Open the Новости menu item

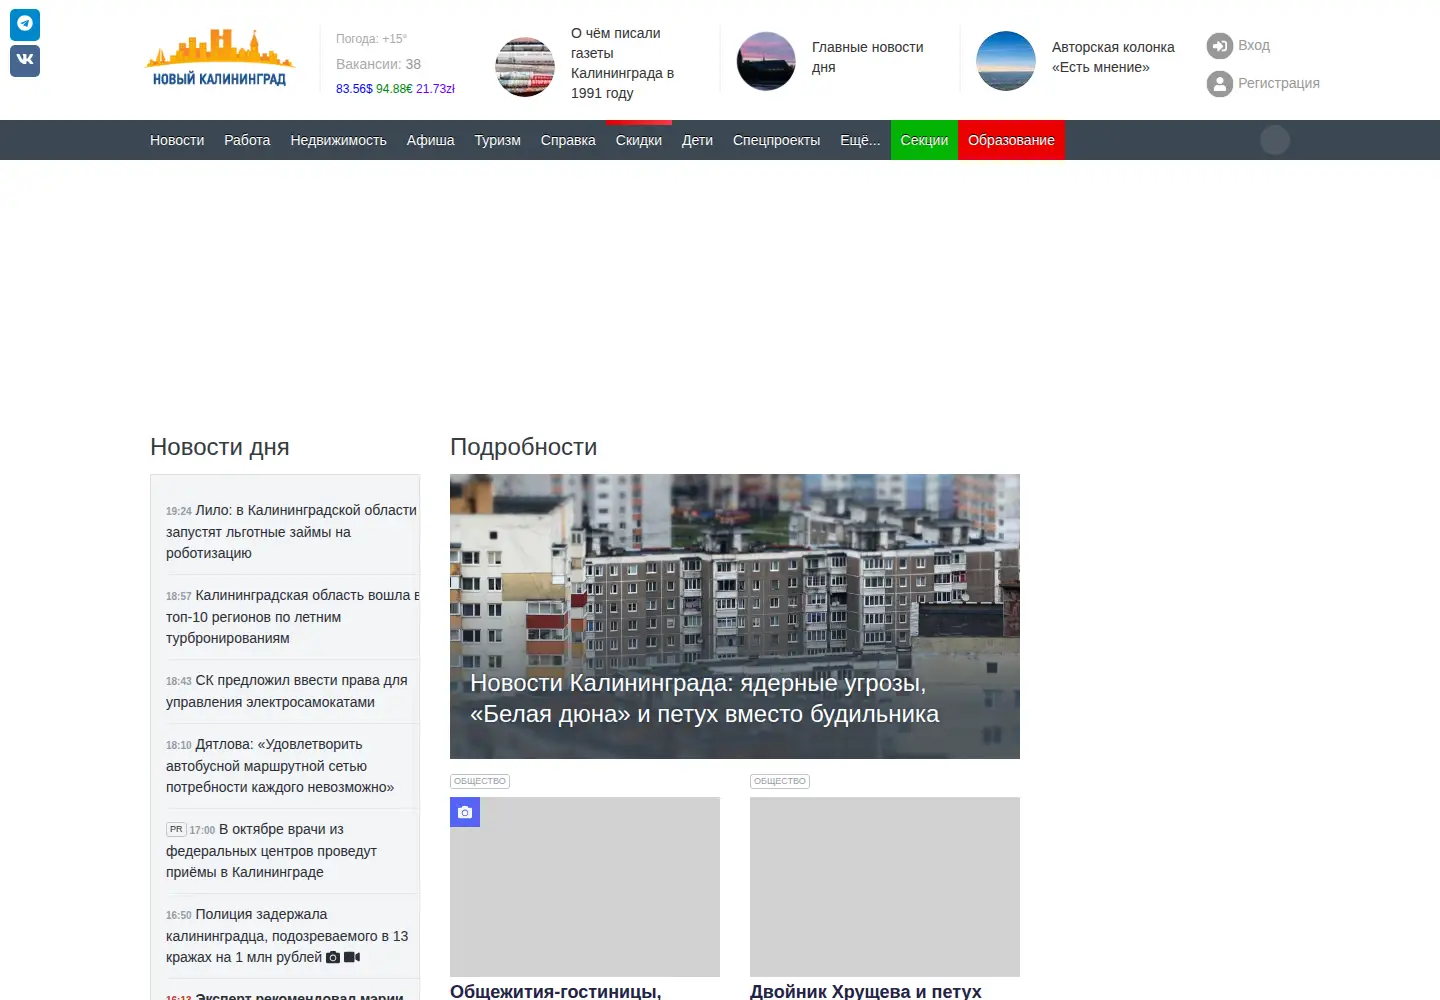[x=177, y=140]
